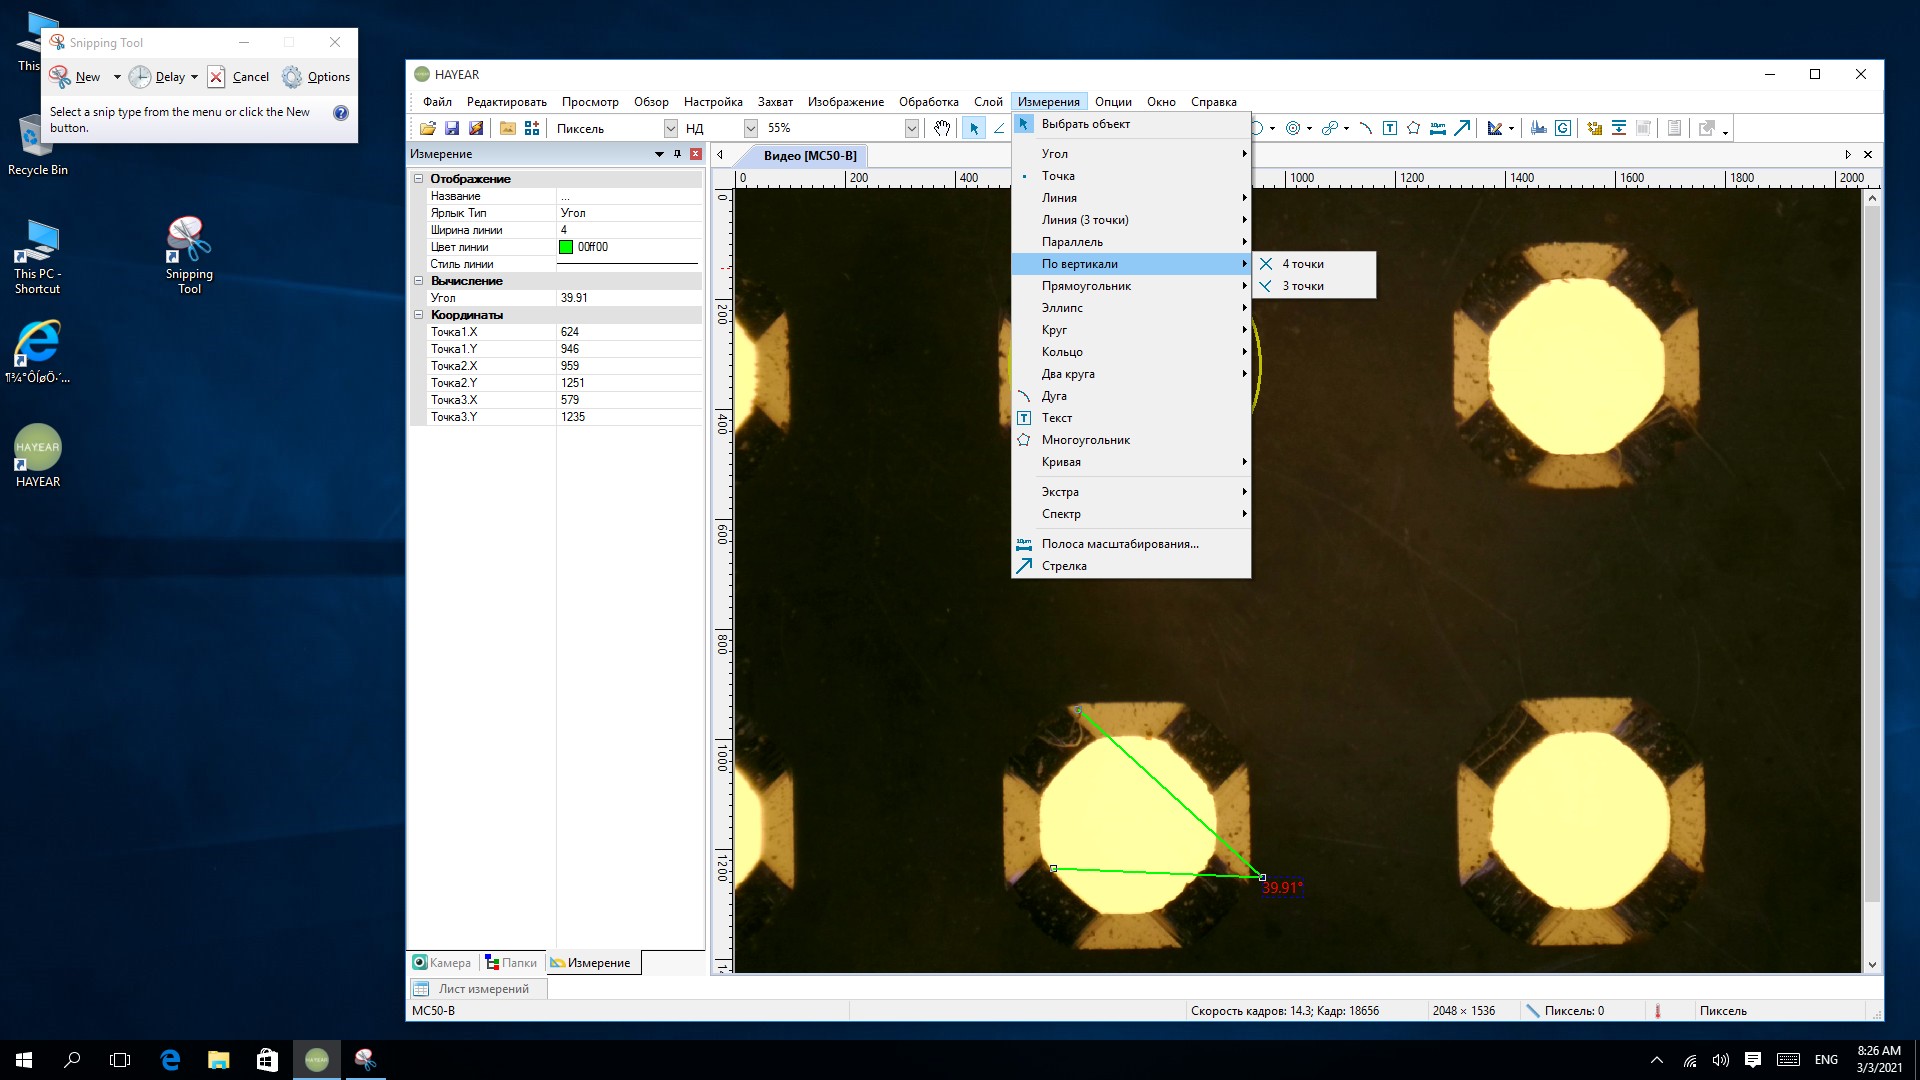Screen dimensions: 1920x1080
Task: Select the arrow drawing tool icon
Action: click(x=1462, y=128)
